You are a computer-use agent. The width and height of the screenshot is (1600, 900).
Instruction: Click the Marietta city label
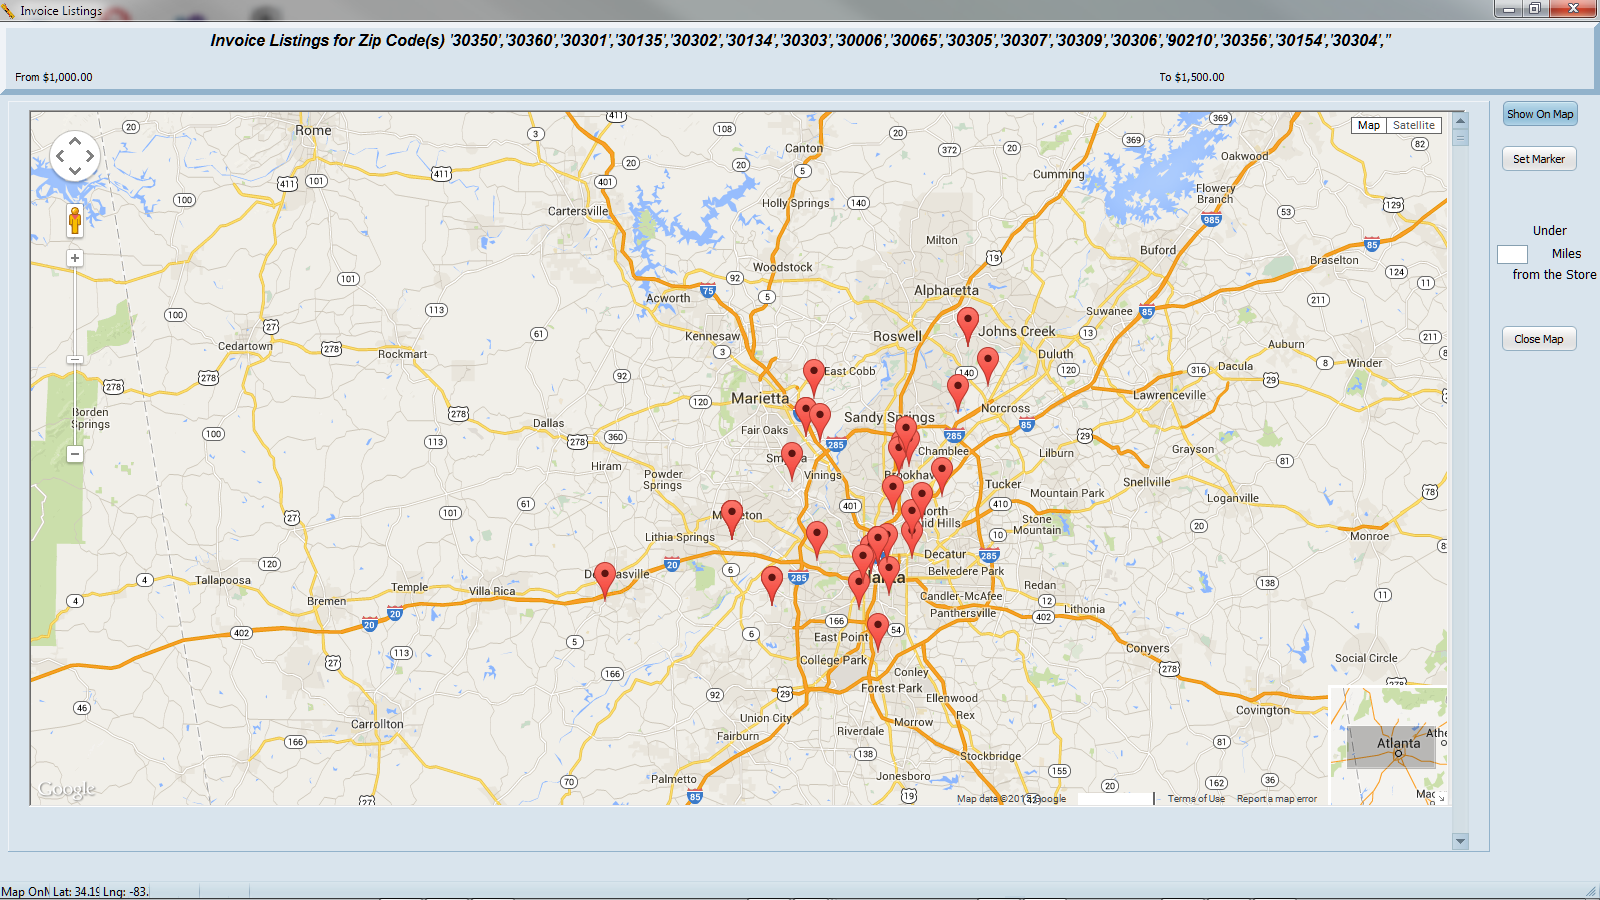[760, 398]
